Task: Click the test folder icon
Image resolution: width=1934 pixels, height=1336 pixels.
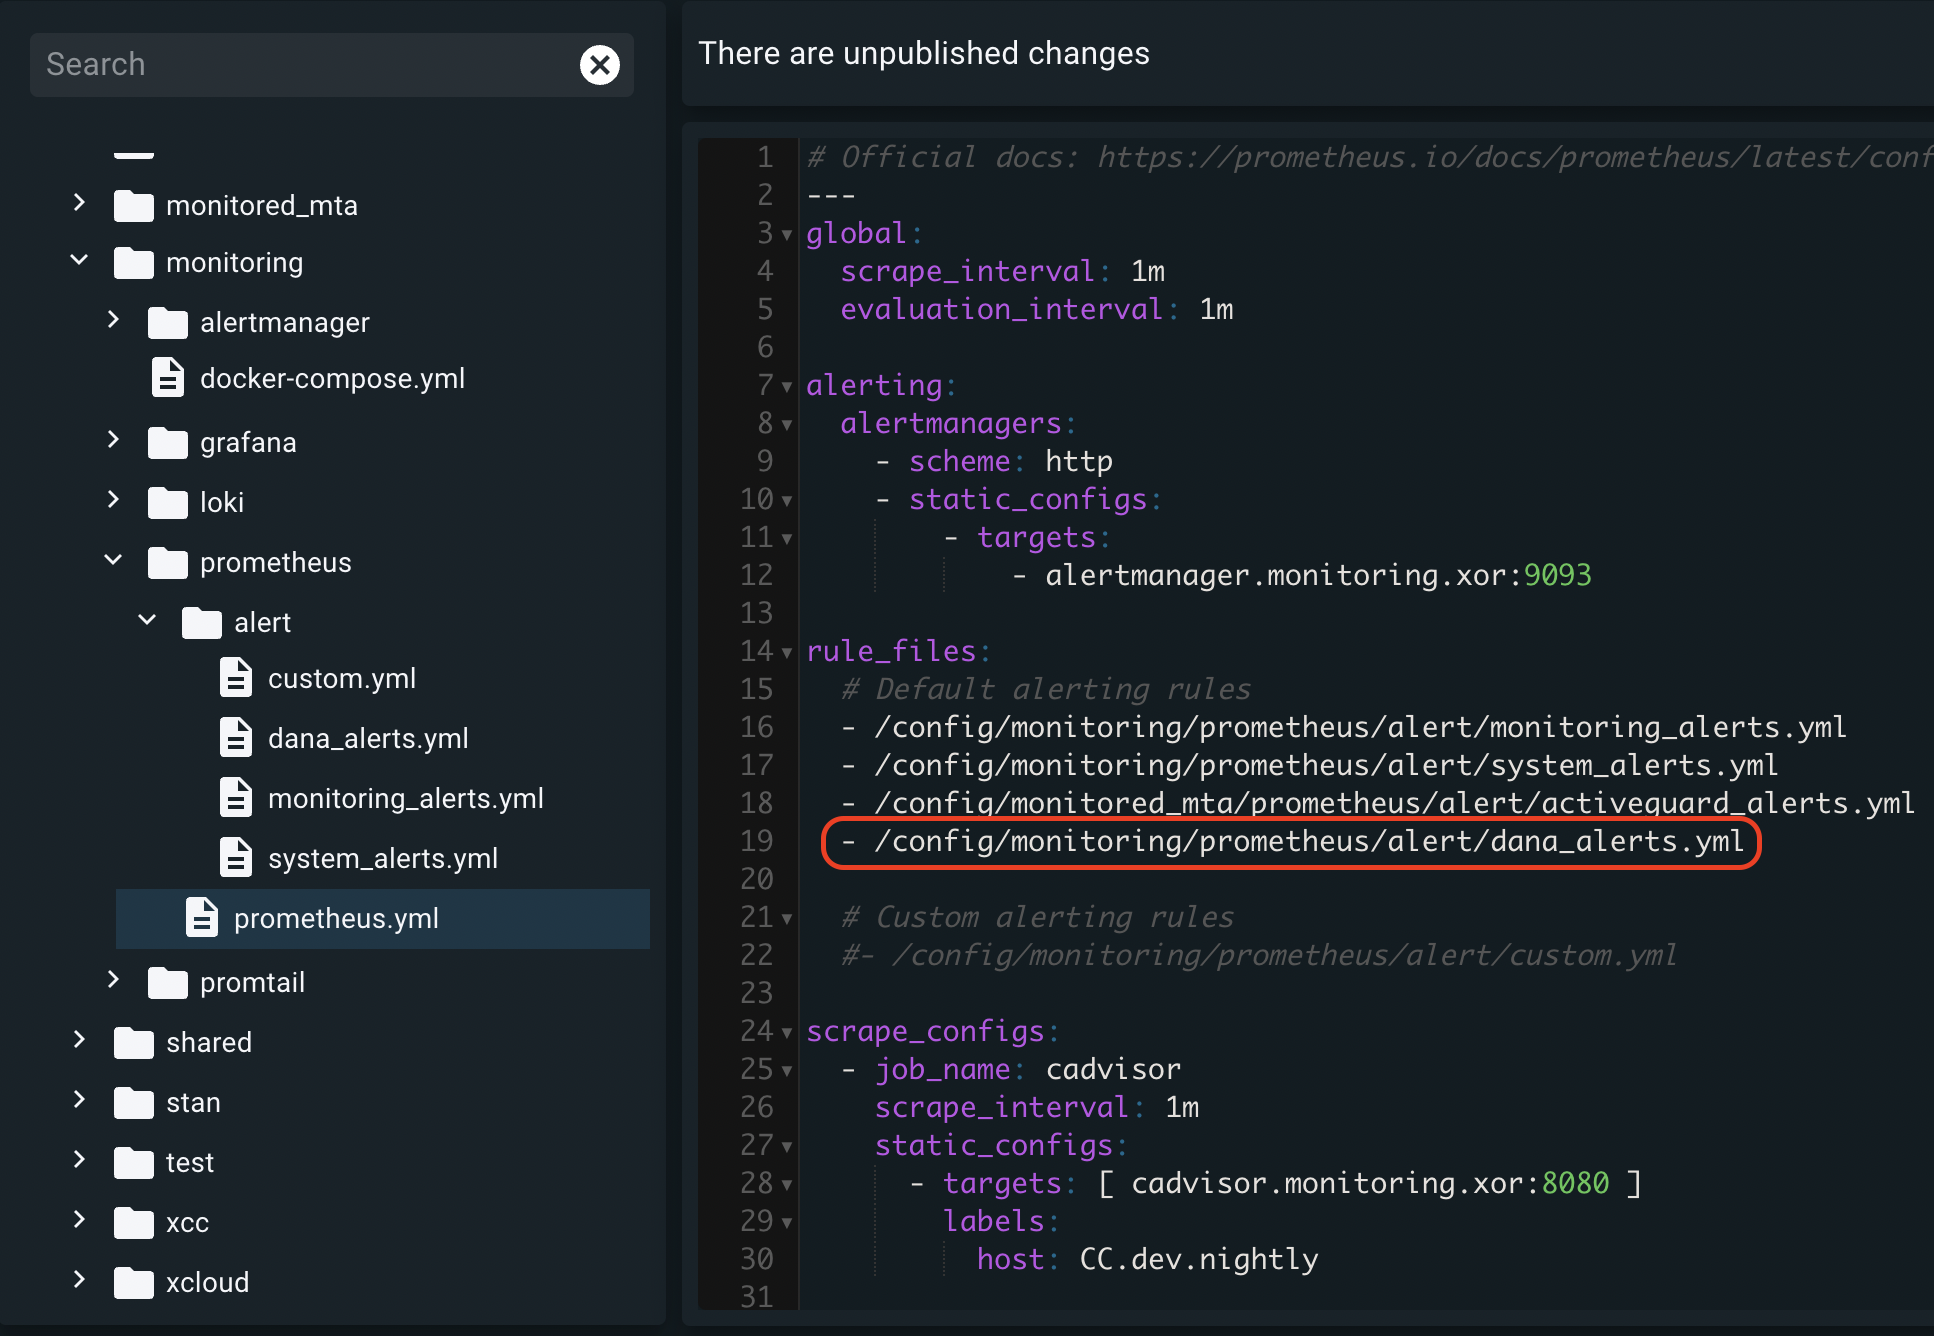Action: coord(134,1163)
